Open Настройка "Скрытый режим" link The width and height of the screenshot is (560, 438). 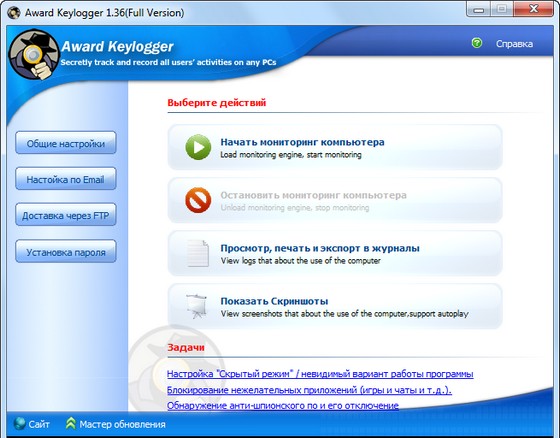click(320, 374)
